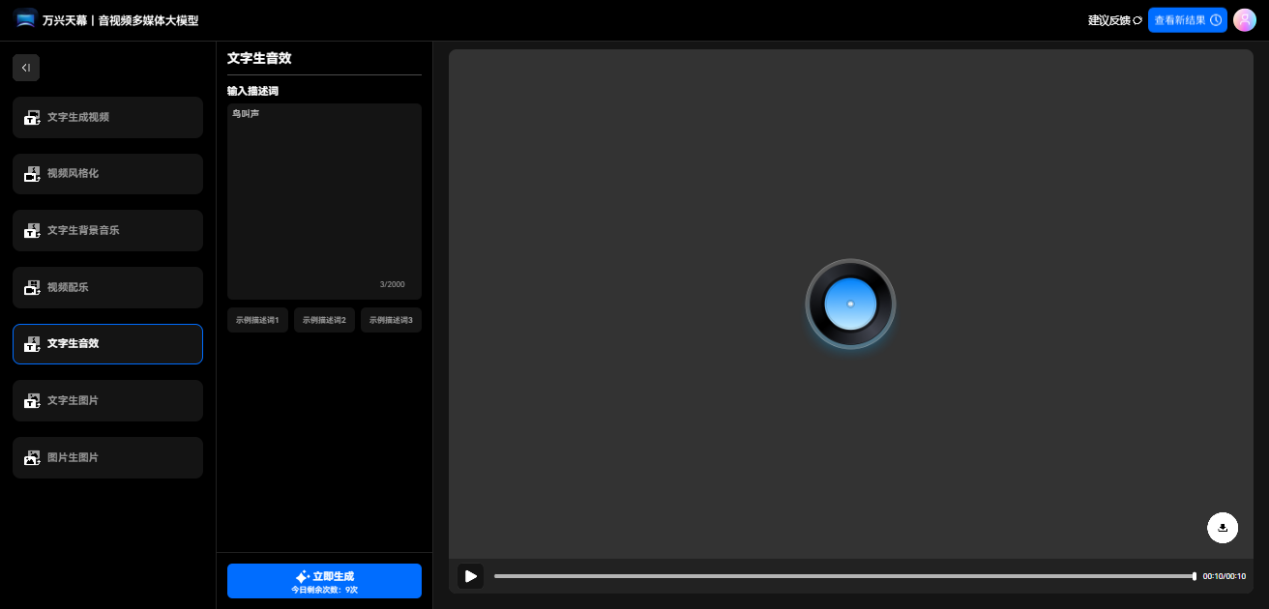
Task: Collapse the left sidebar with arrow icon
Action: pos(26,68)
